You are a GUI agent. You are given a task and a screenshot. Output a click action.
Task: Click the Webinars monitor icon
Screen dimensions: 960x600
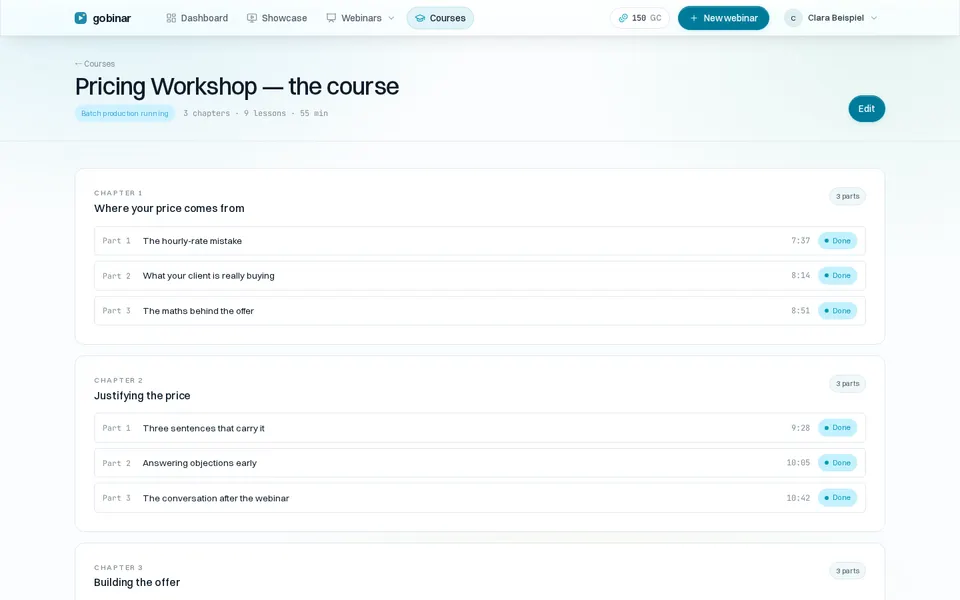pos(331,18)
